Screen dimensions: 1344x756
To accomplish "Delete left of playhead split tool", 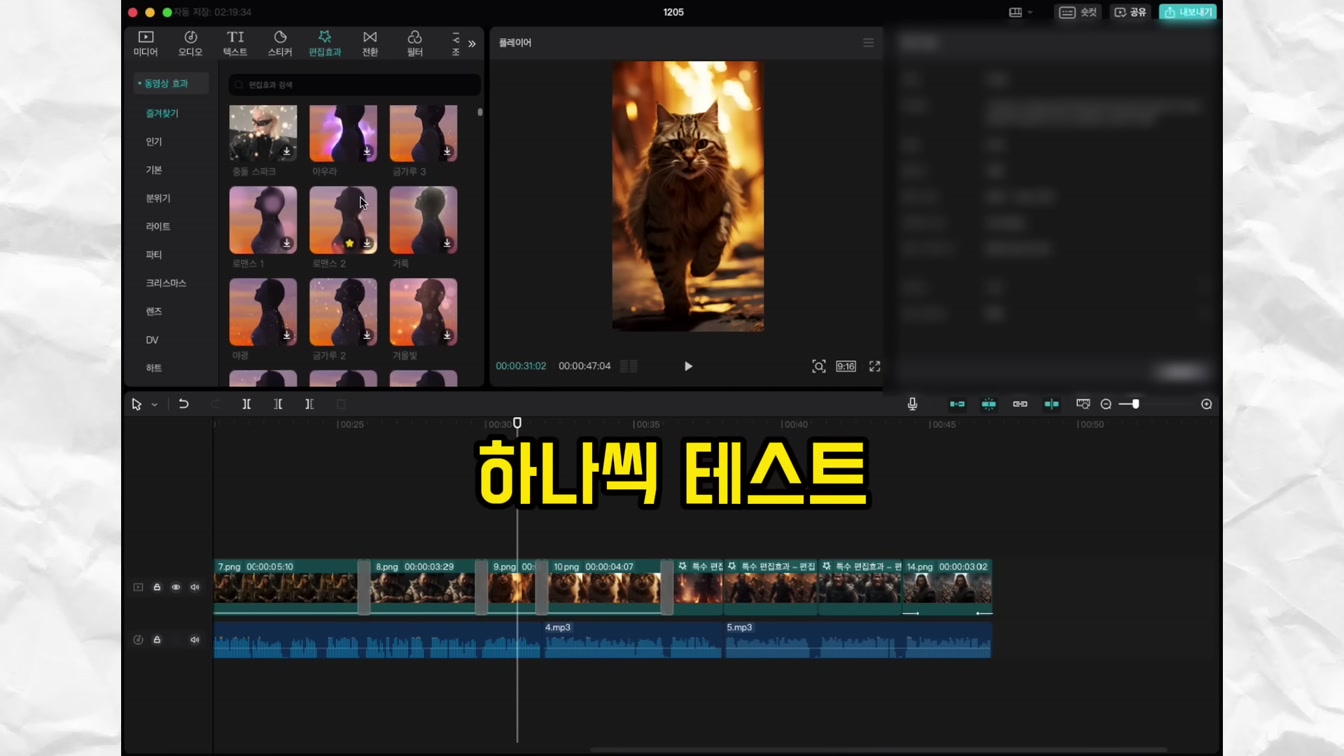I will click(278, 405).
